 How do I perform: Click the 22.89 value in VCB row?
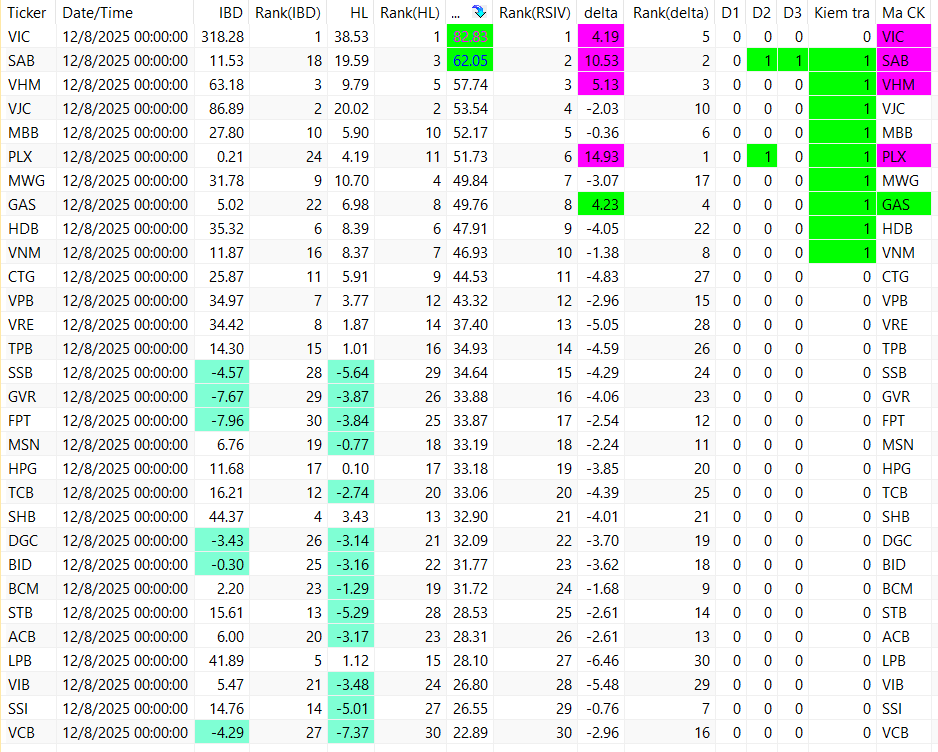470,733
